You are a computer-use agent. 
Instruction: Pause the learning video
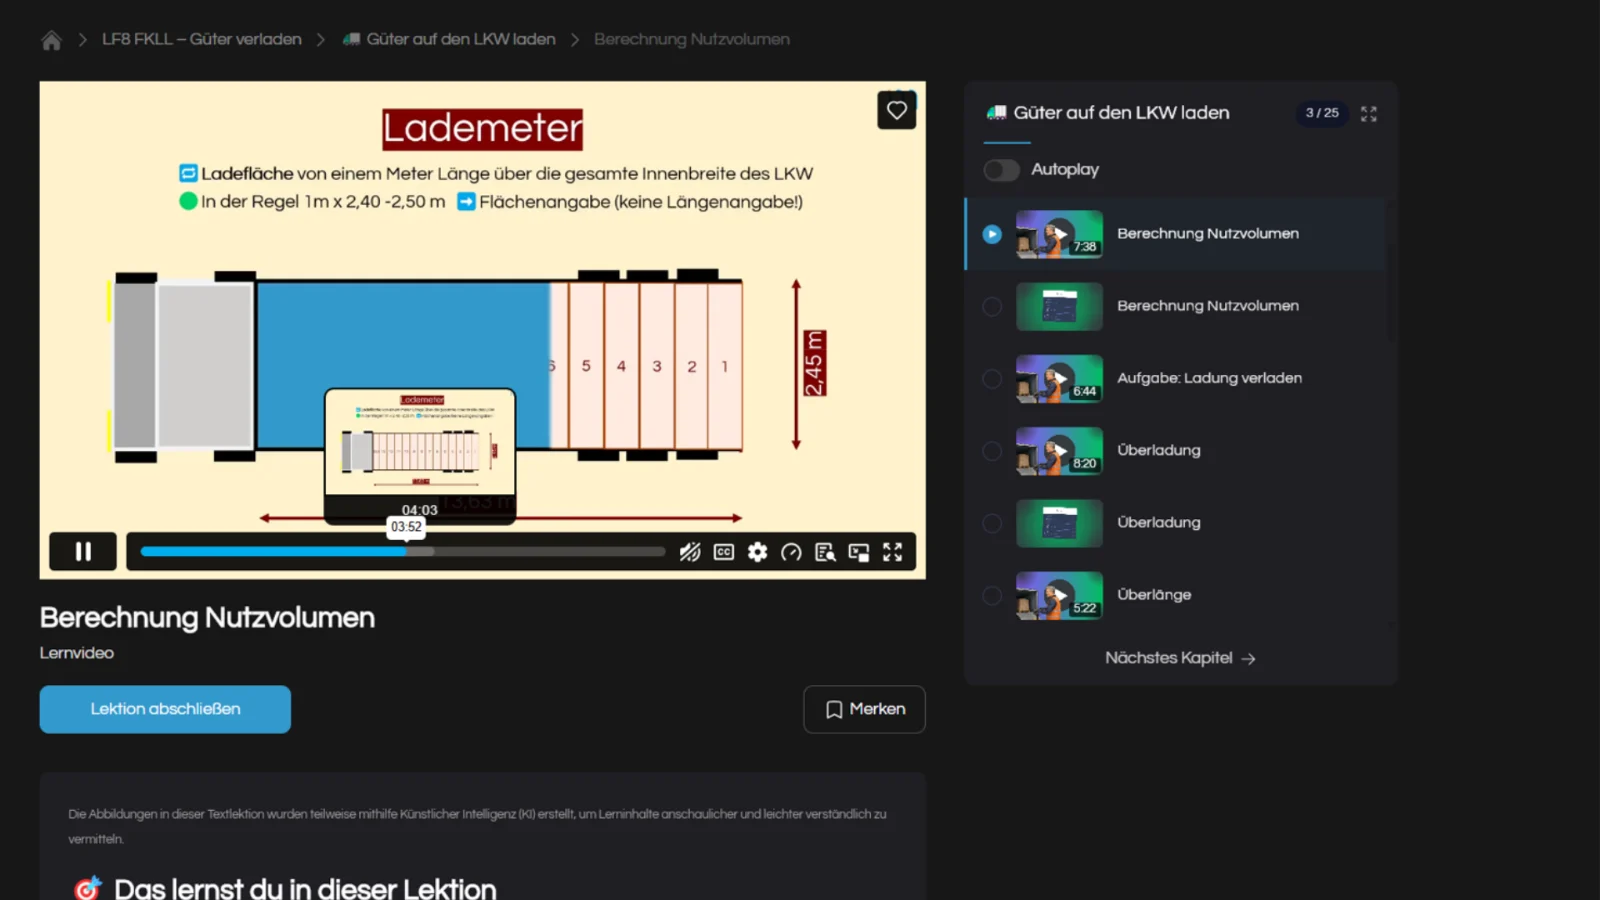(x=83, y=552)
